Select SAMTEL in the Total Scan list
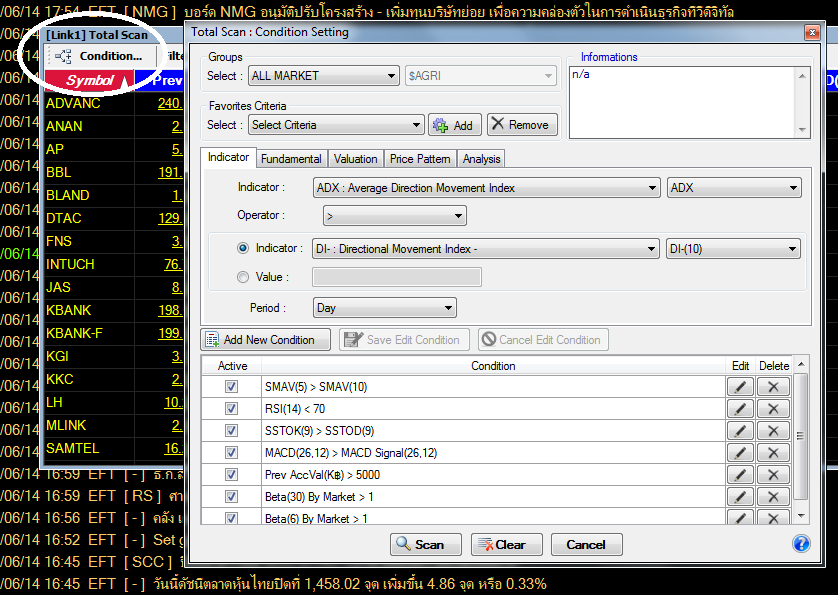The image size is (838, 595). pos(73,448)
